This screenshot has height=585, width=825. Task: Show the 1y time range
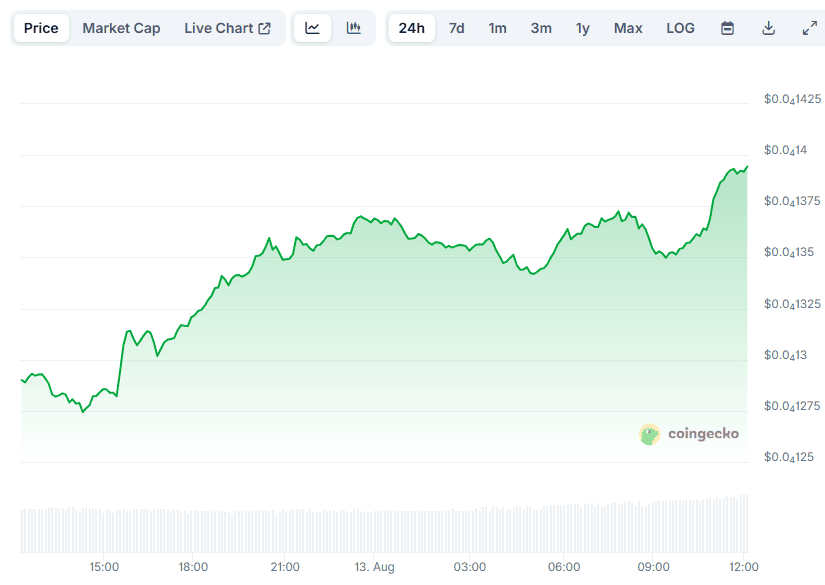(x=583, y=28)
